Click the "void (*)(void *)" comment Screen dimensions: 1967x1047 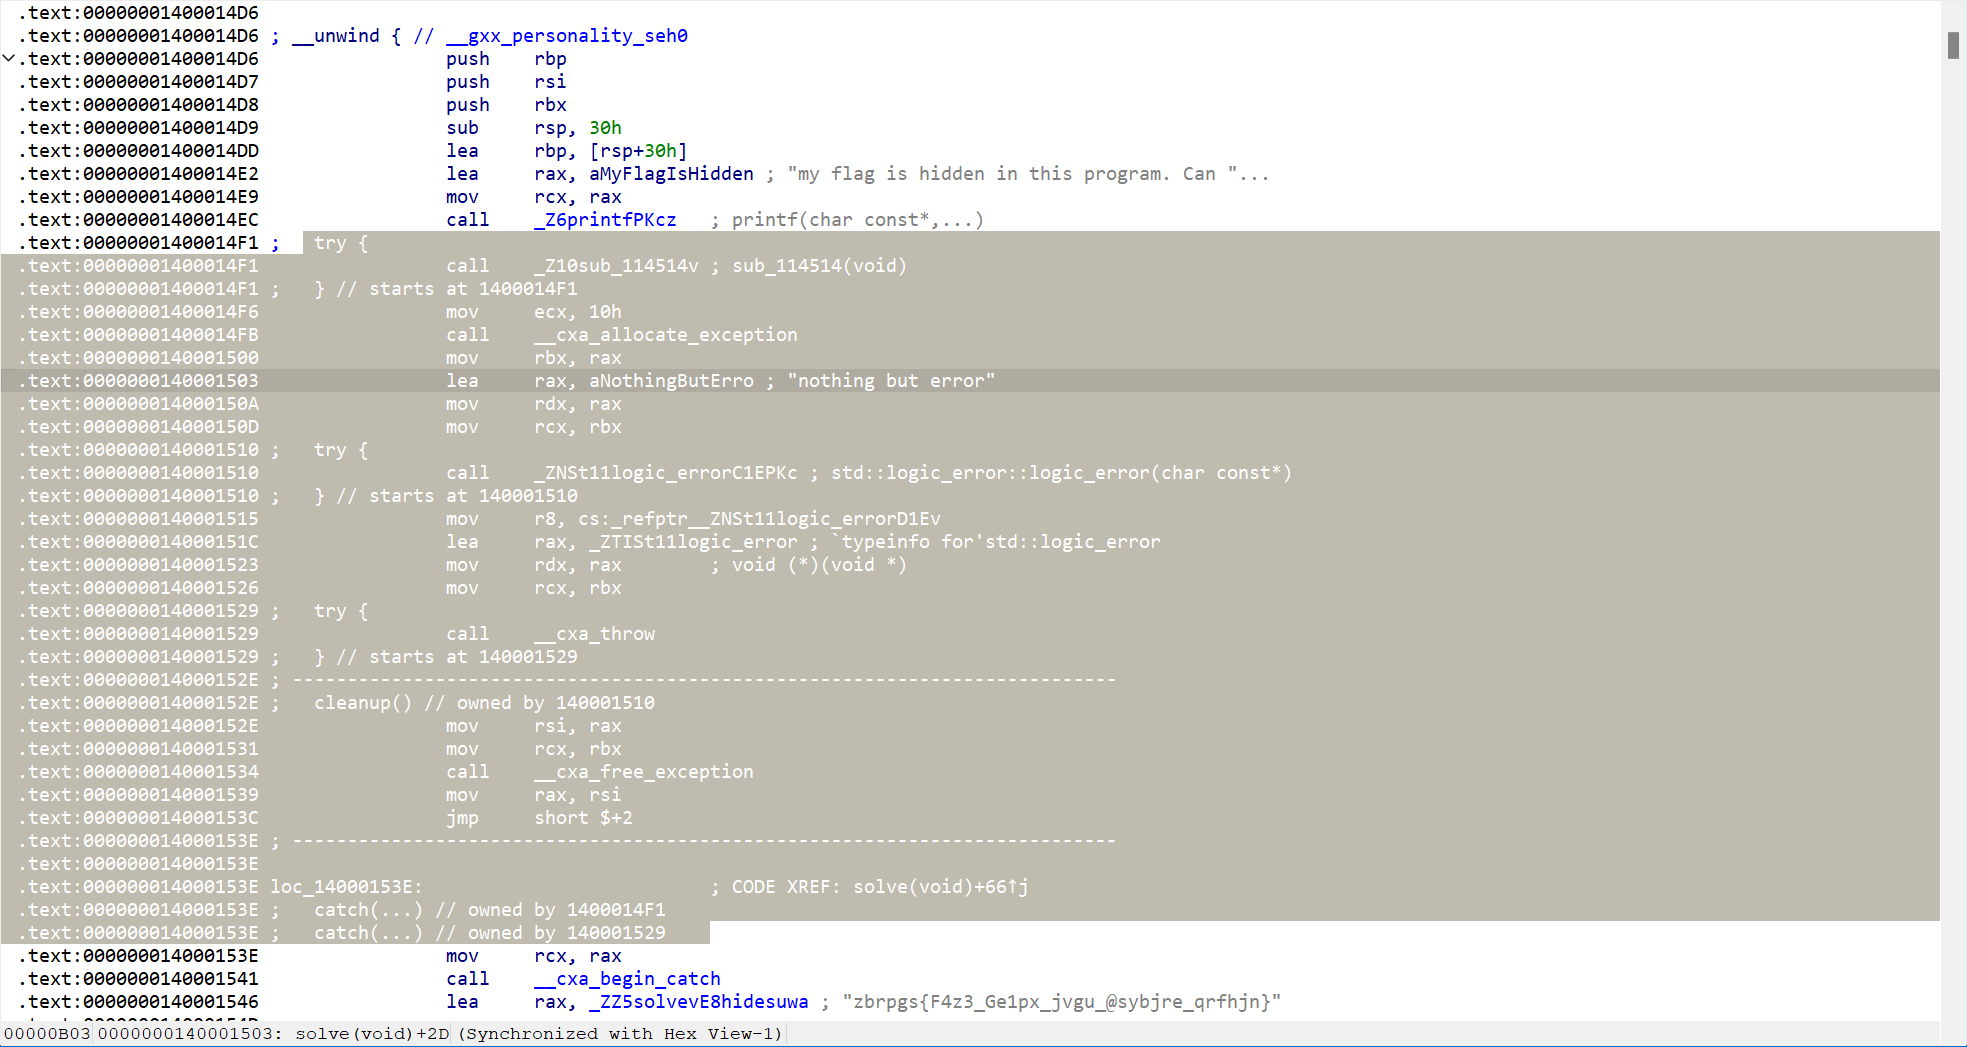(820, 565)
